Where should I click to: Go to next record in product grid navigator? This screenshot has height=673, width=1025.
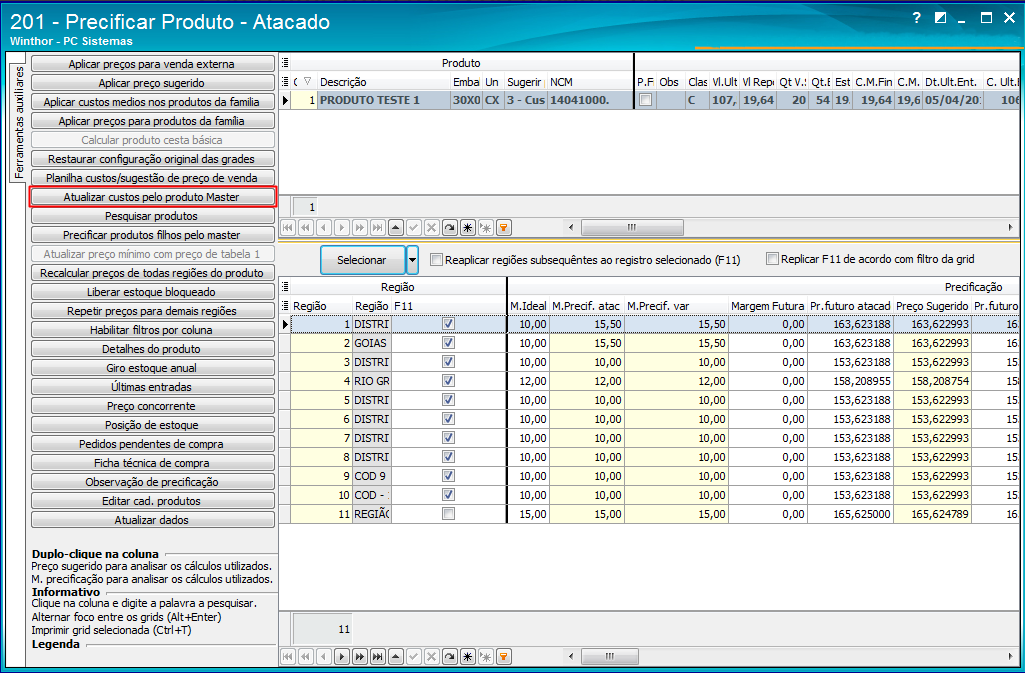pos(342,227)
